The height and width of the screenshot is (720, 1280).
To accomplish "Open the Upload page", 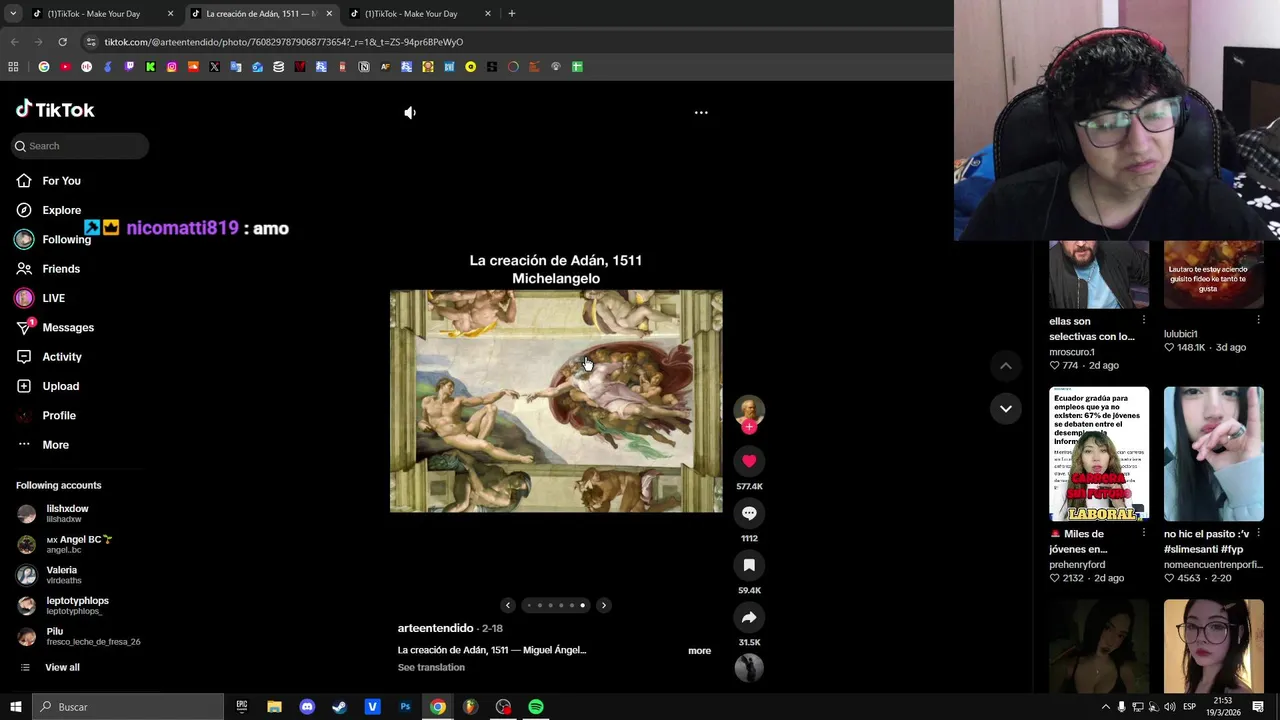I will [60, 386].
